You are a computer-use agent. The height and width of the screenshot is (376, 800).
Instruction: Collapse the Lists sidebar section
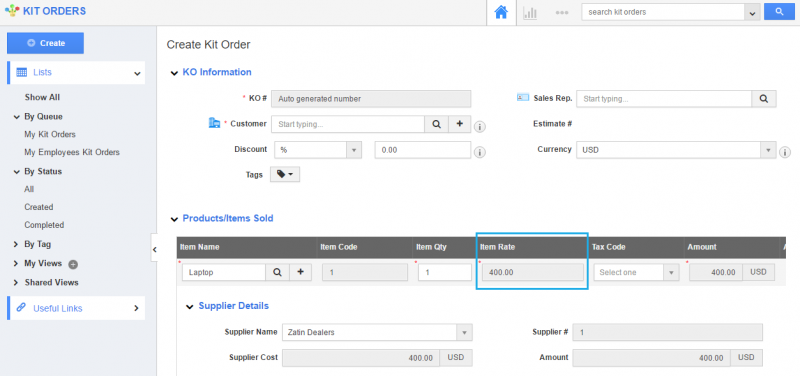137,73
